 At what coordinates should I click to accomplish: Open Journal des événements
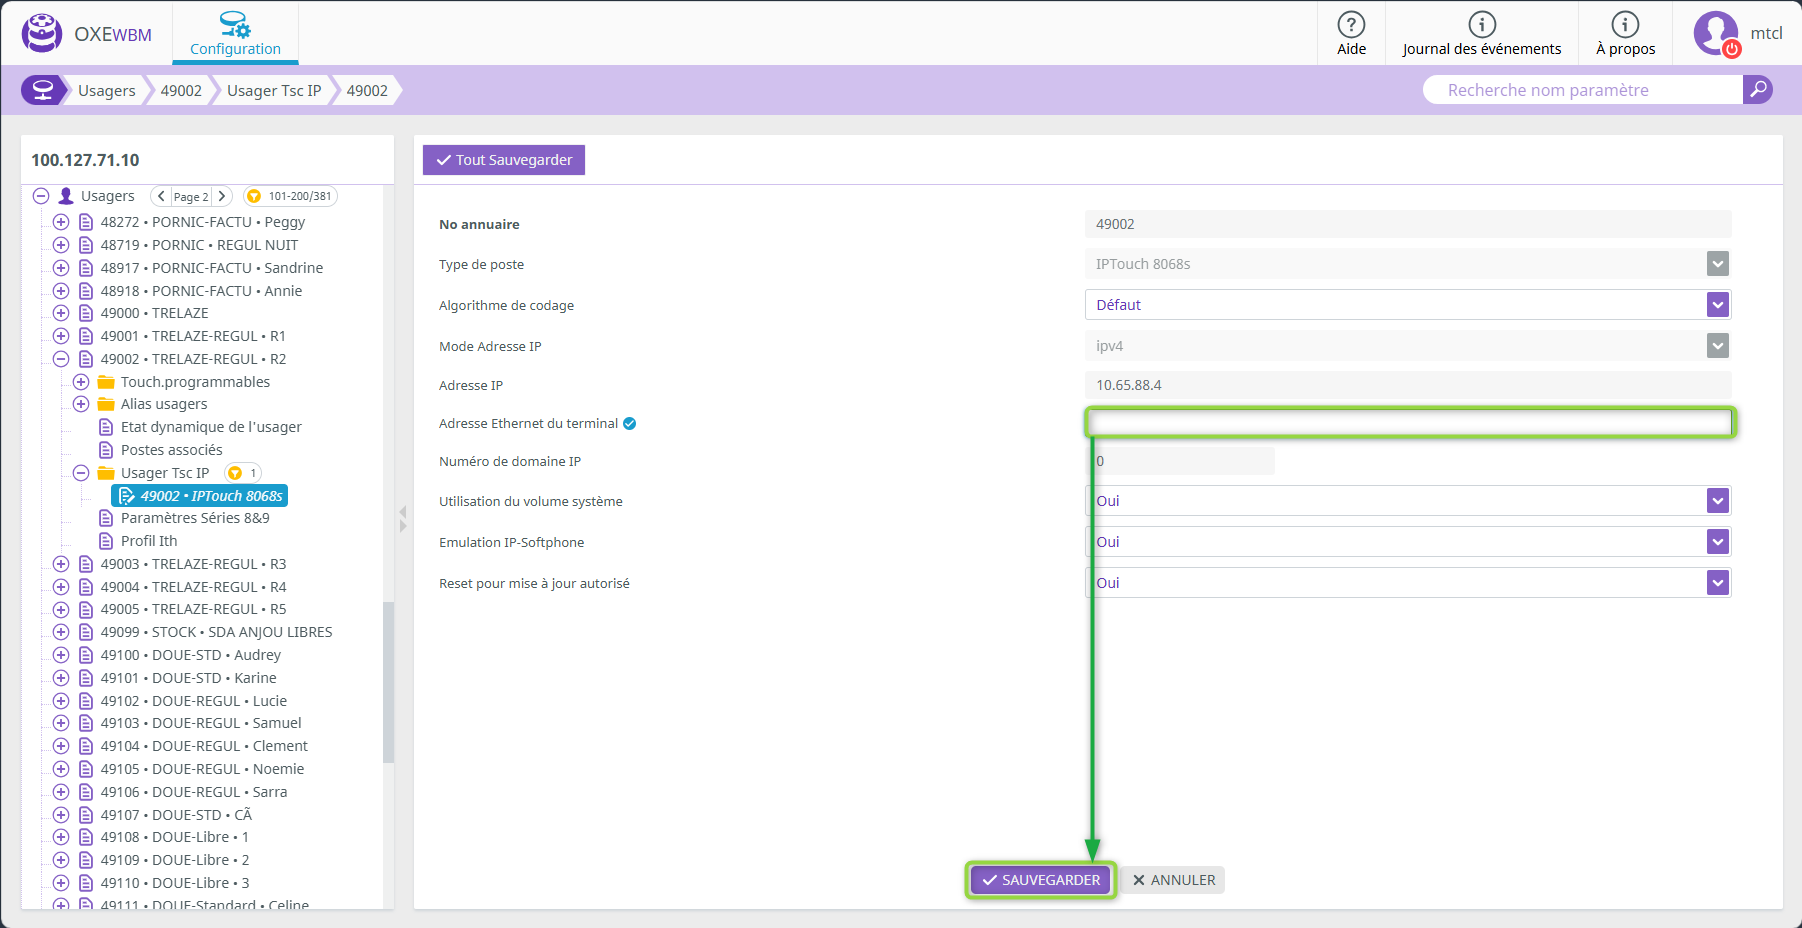coord(1481,33)
